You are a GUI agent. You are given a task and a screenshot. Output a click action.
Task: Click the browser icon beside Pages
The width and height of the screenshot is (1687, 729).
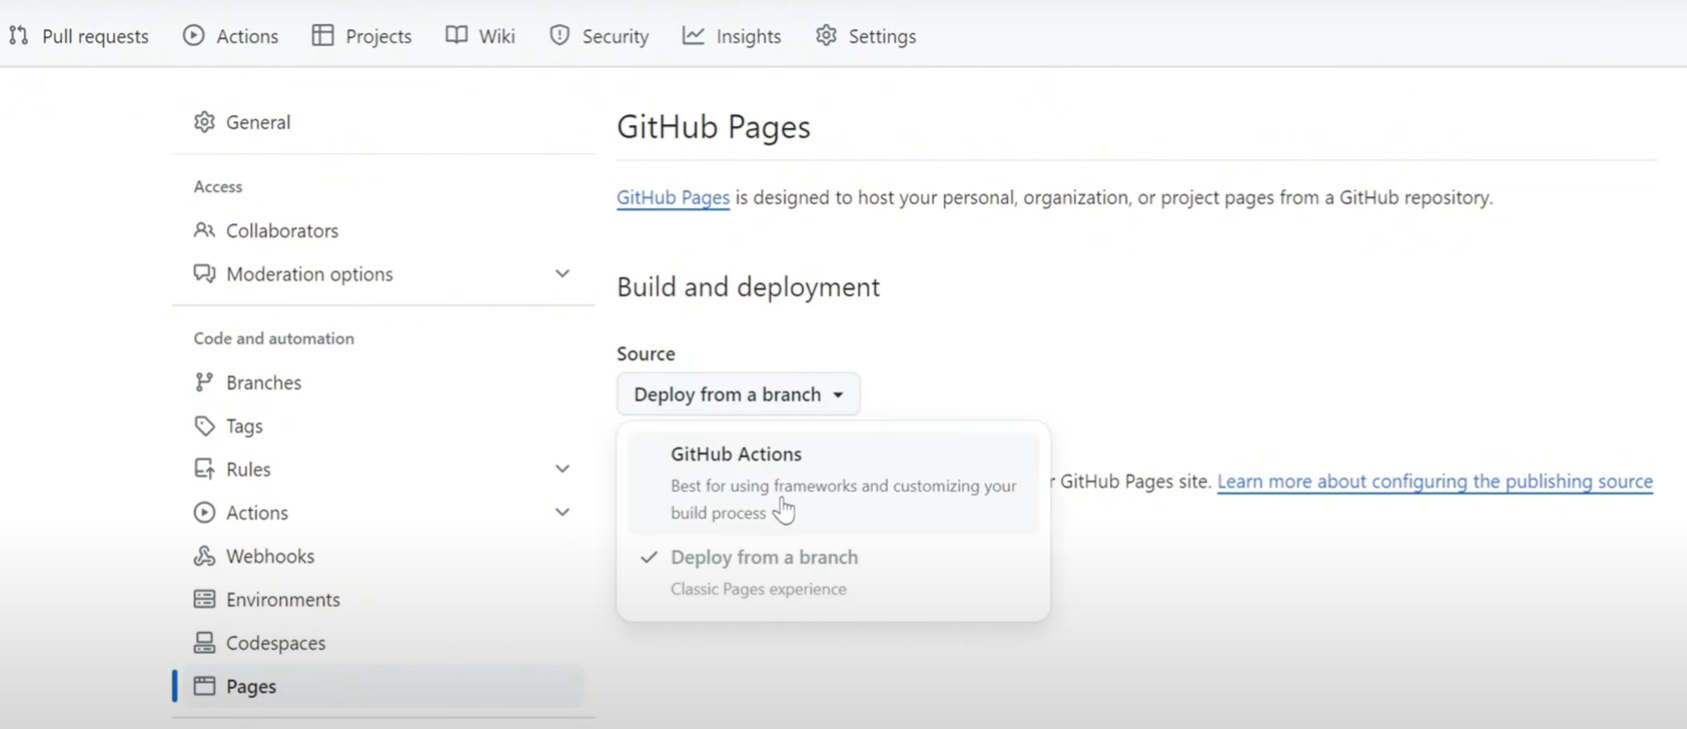click(205, 686)
